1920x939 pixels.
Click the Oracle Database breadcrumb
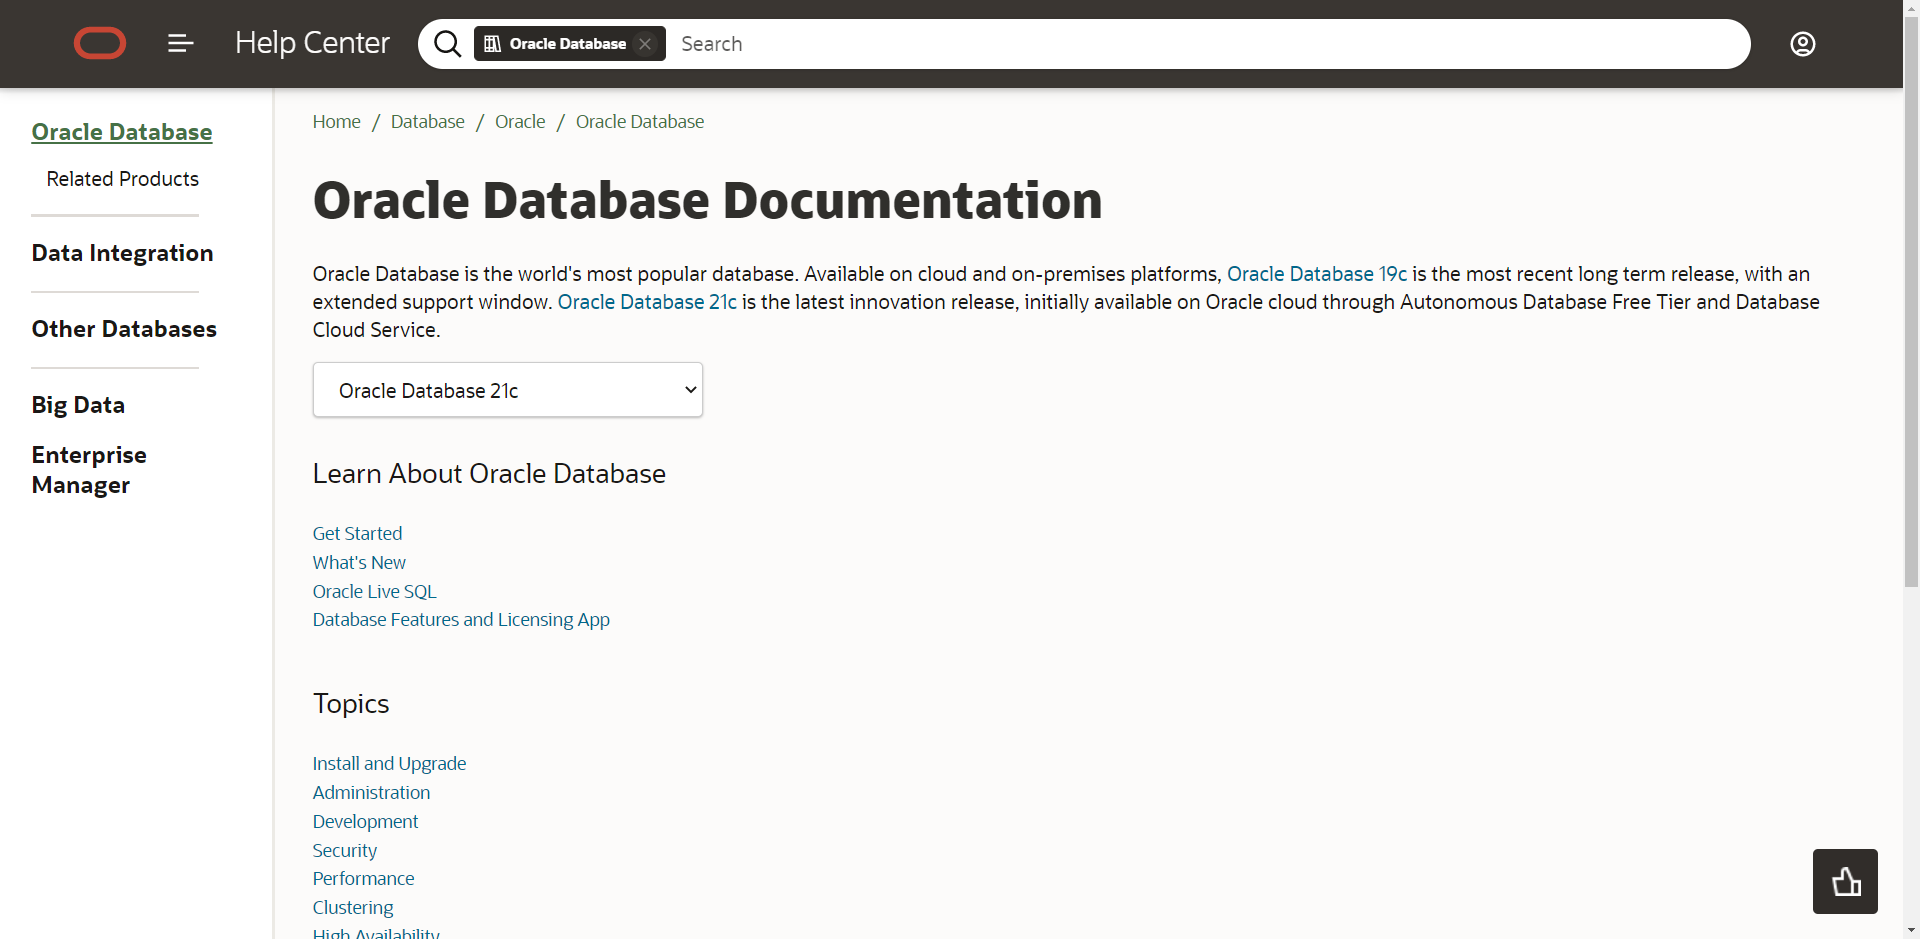pos(640,122)
